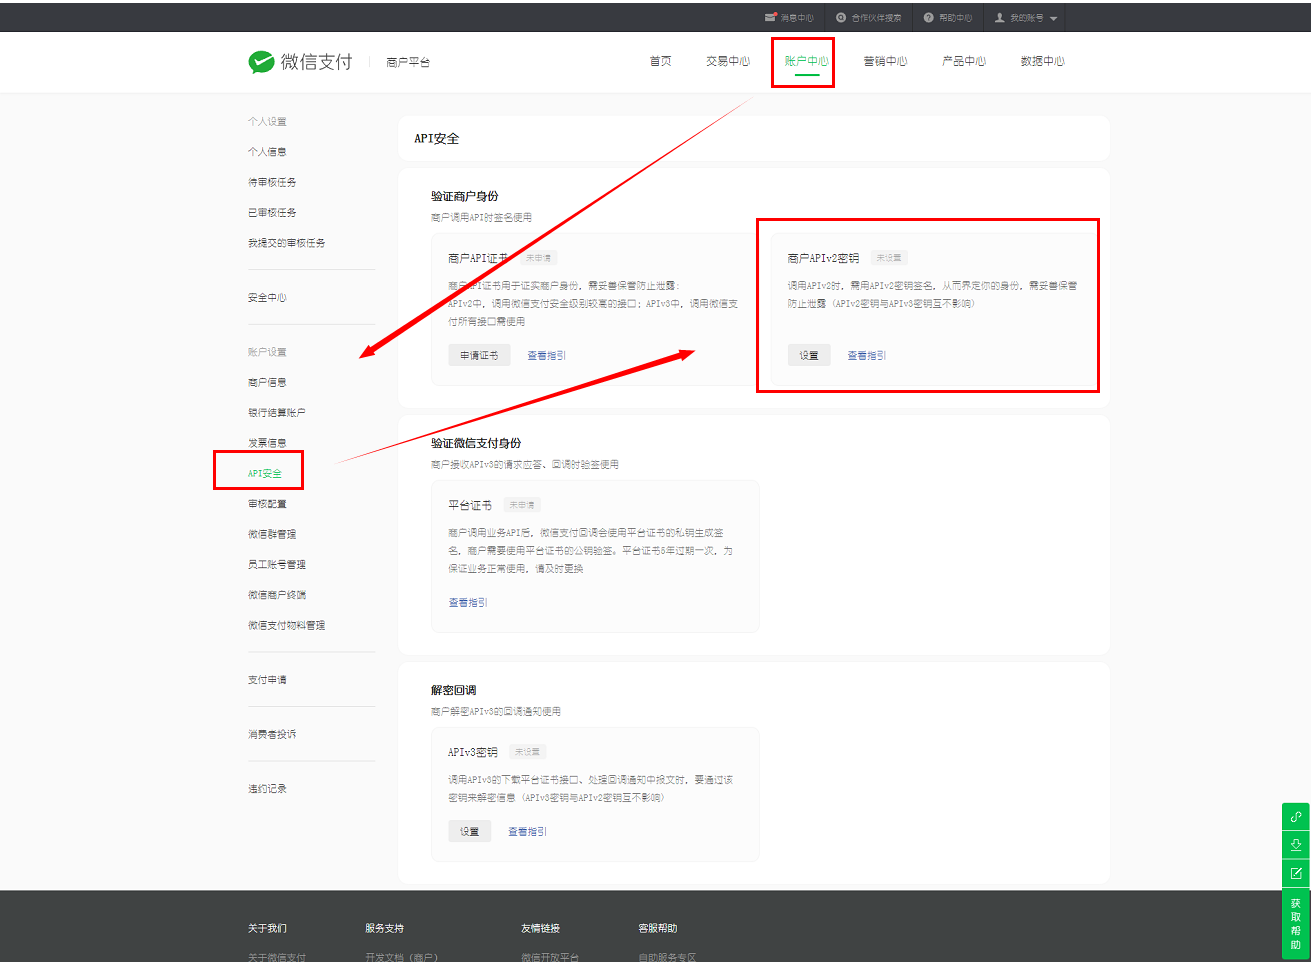
Task: Click the 客服帮助 footer heading
Action: pos(658,928)
